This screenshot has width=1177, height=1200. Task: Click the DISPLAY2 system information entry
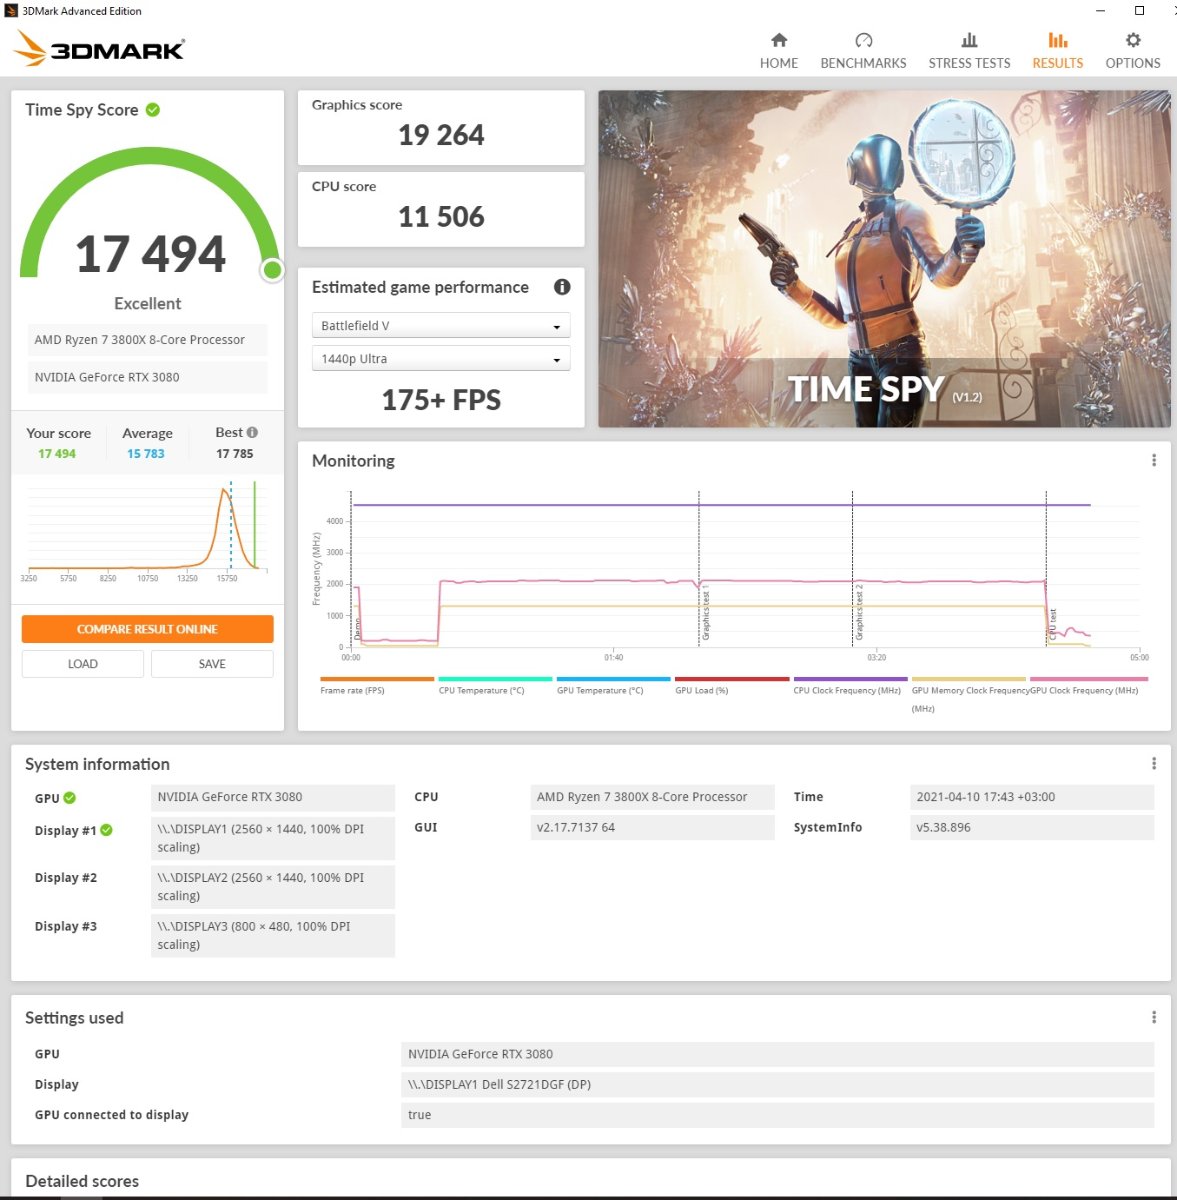[273, 887]
